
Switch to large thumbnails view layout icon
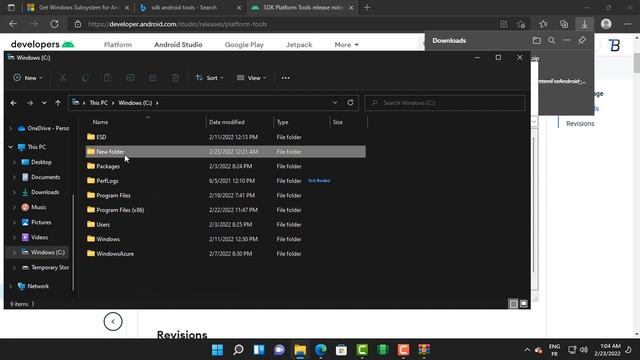click(524, 304)
